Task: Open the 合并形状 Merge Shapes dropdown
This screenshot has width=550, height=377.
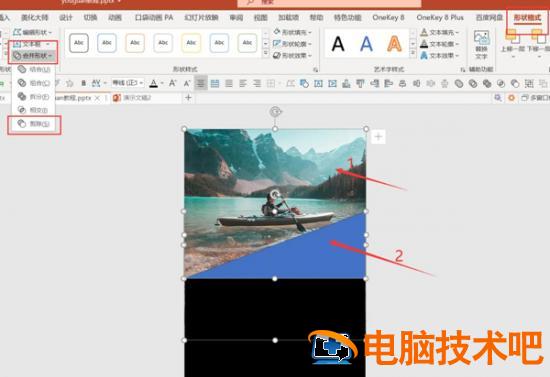Action: 33,56
